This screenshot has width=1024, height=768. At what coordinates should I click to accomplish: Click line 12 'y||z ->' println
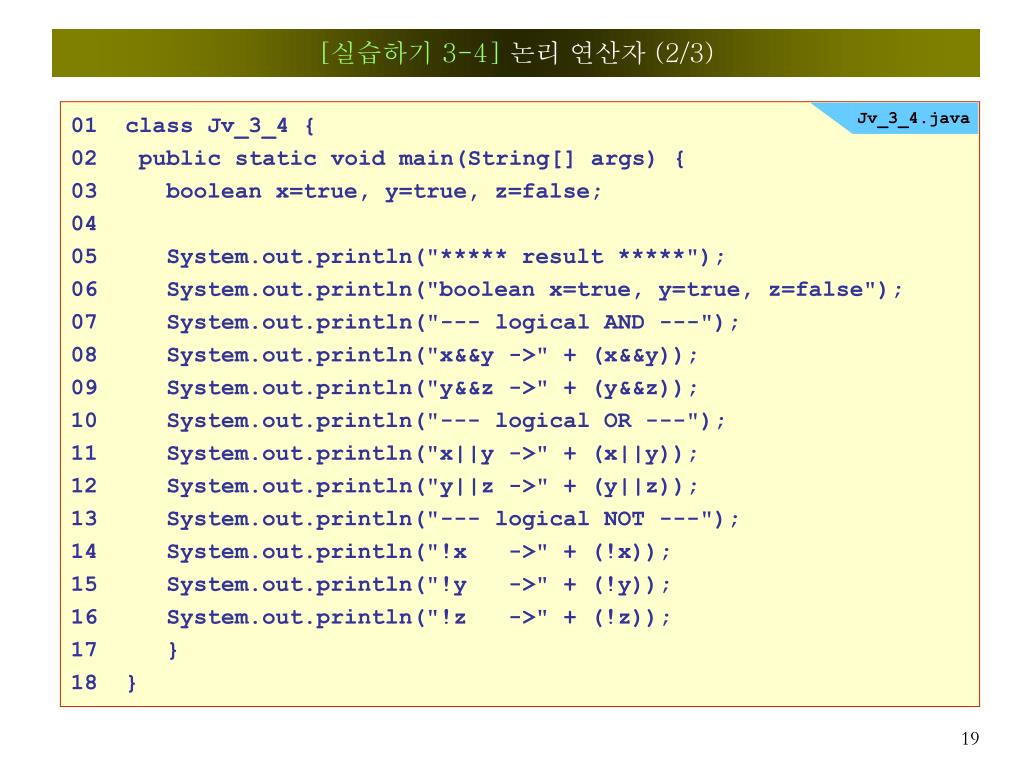click(432, 486)
